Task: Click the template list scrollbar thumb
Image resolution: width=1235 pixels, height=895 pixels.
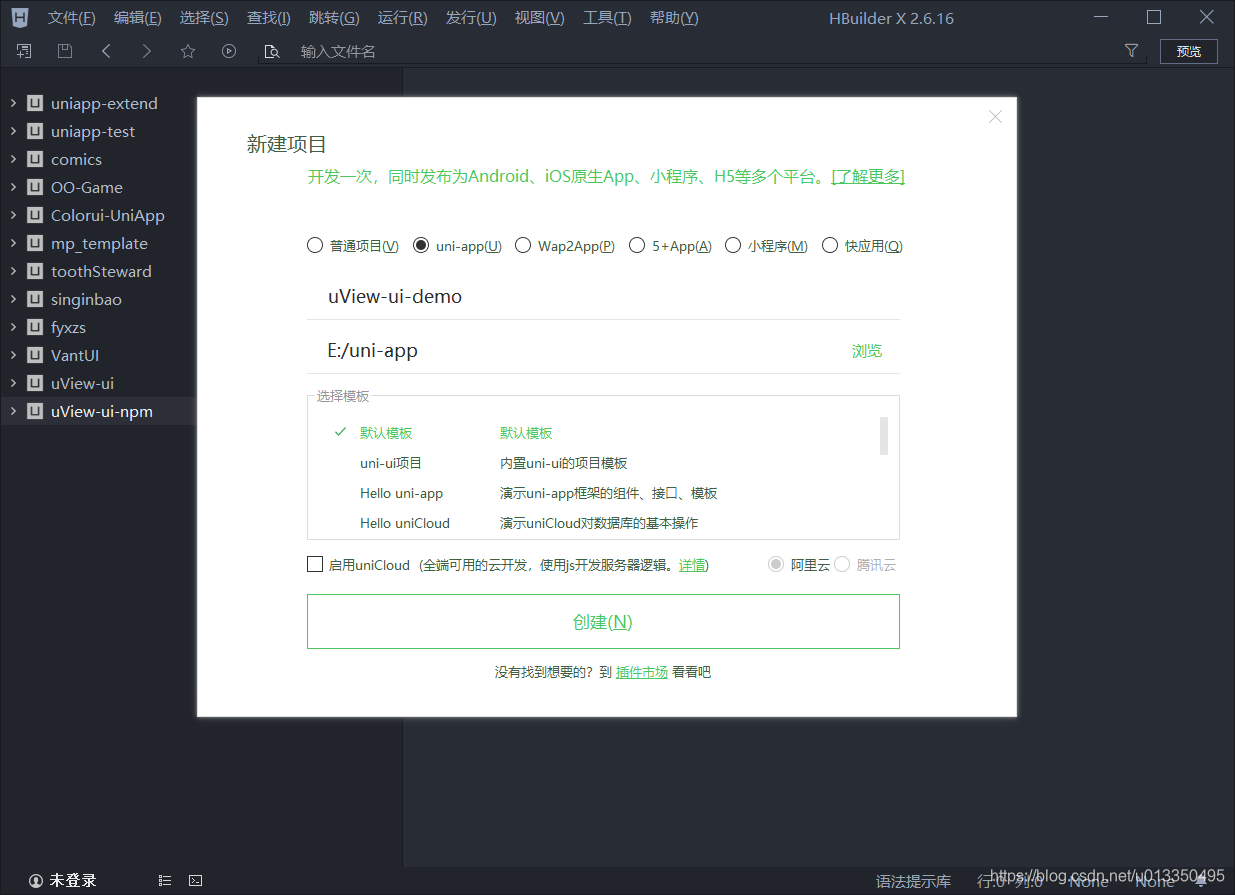Action: (x=884, y=436)
